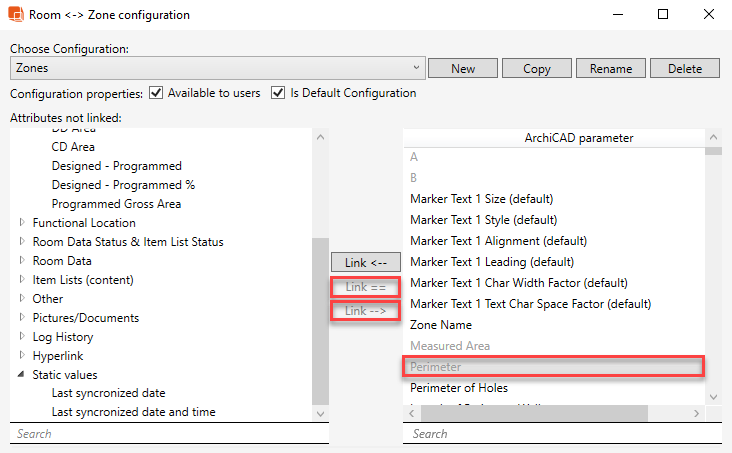Click the Rename button
This screenshot has height=453, width=732.
(610, 69)
